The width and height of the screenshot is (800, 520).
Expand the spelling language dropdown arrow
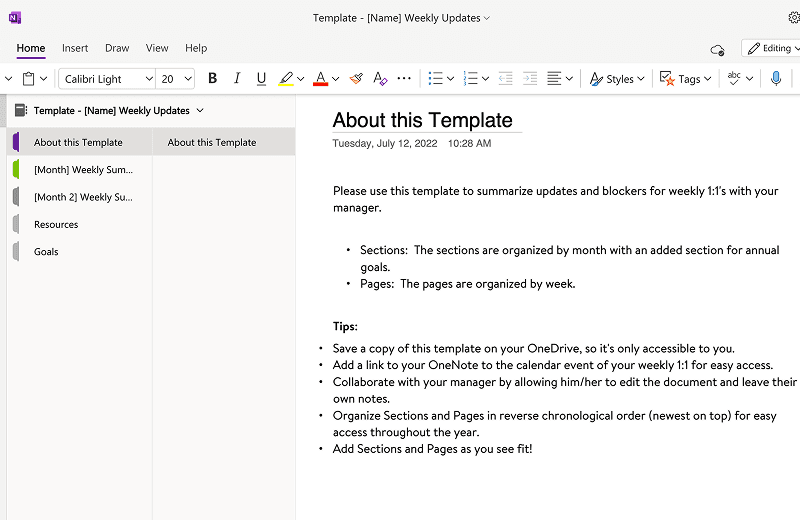coord(749,79)
